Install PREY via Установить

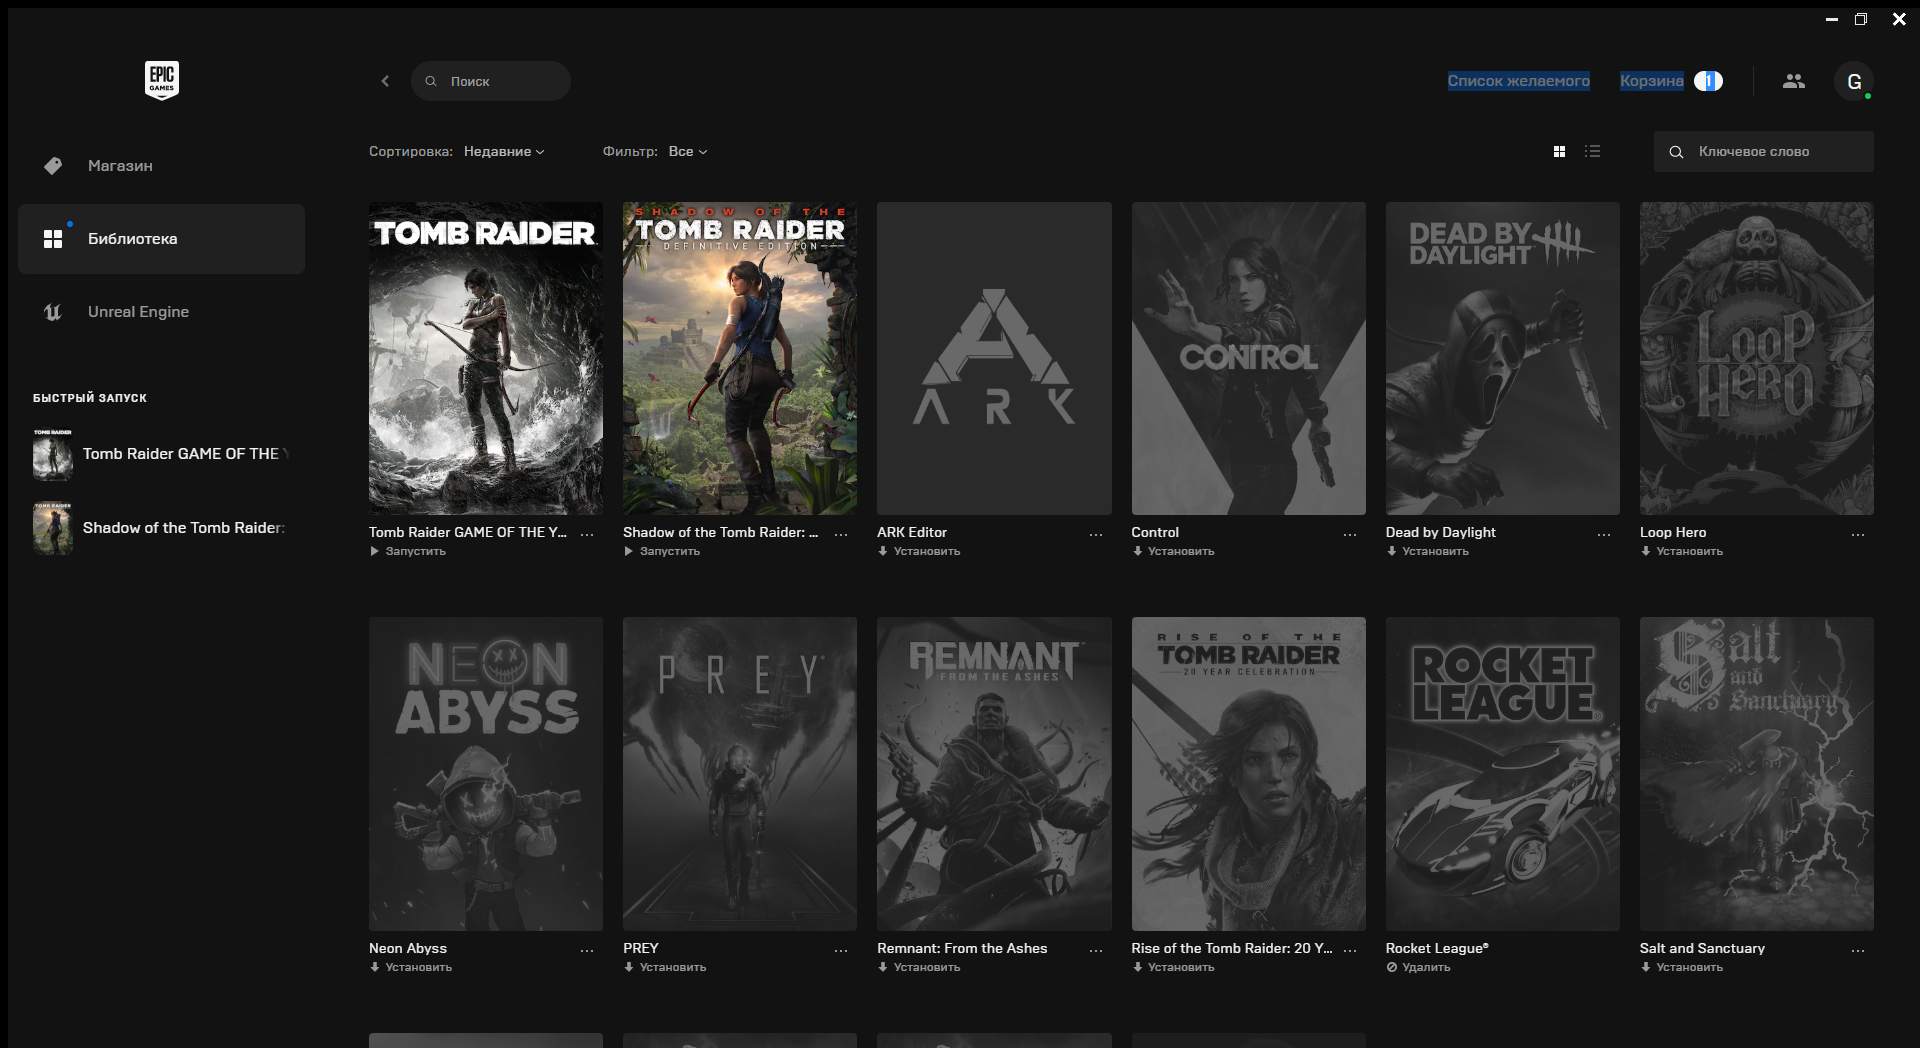665,967
